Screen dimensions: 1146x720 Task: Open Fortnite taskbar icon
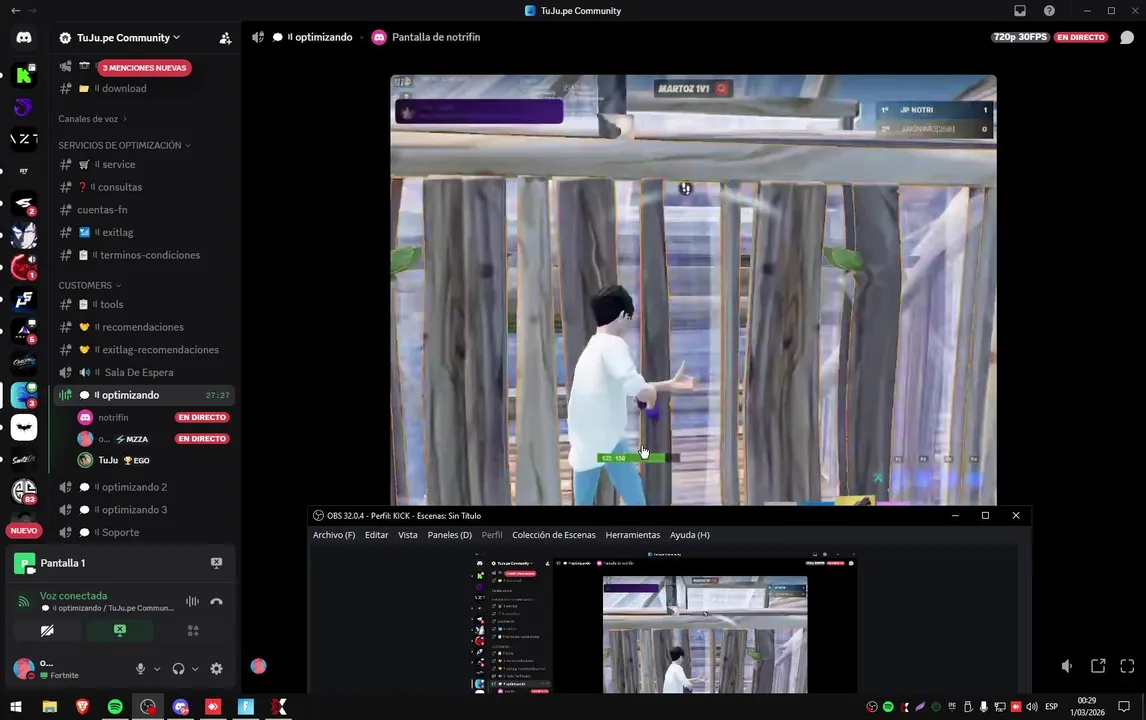click(x=246, y=707)
